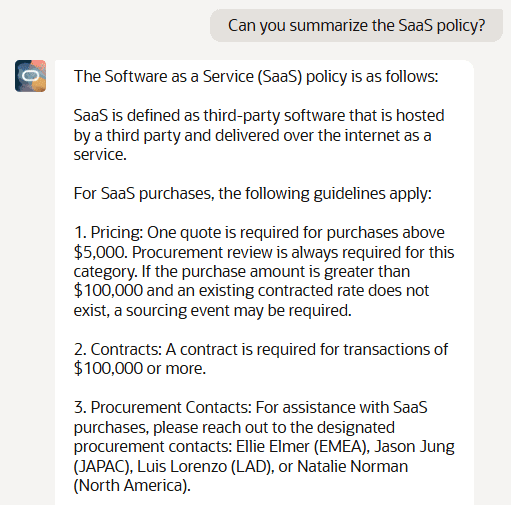Click the "$100,000 or more" text under Contracts
Image resolution: width=511 pixels, height=505 pixels.
tap(139, 369)
